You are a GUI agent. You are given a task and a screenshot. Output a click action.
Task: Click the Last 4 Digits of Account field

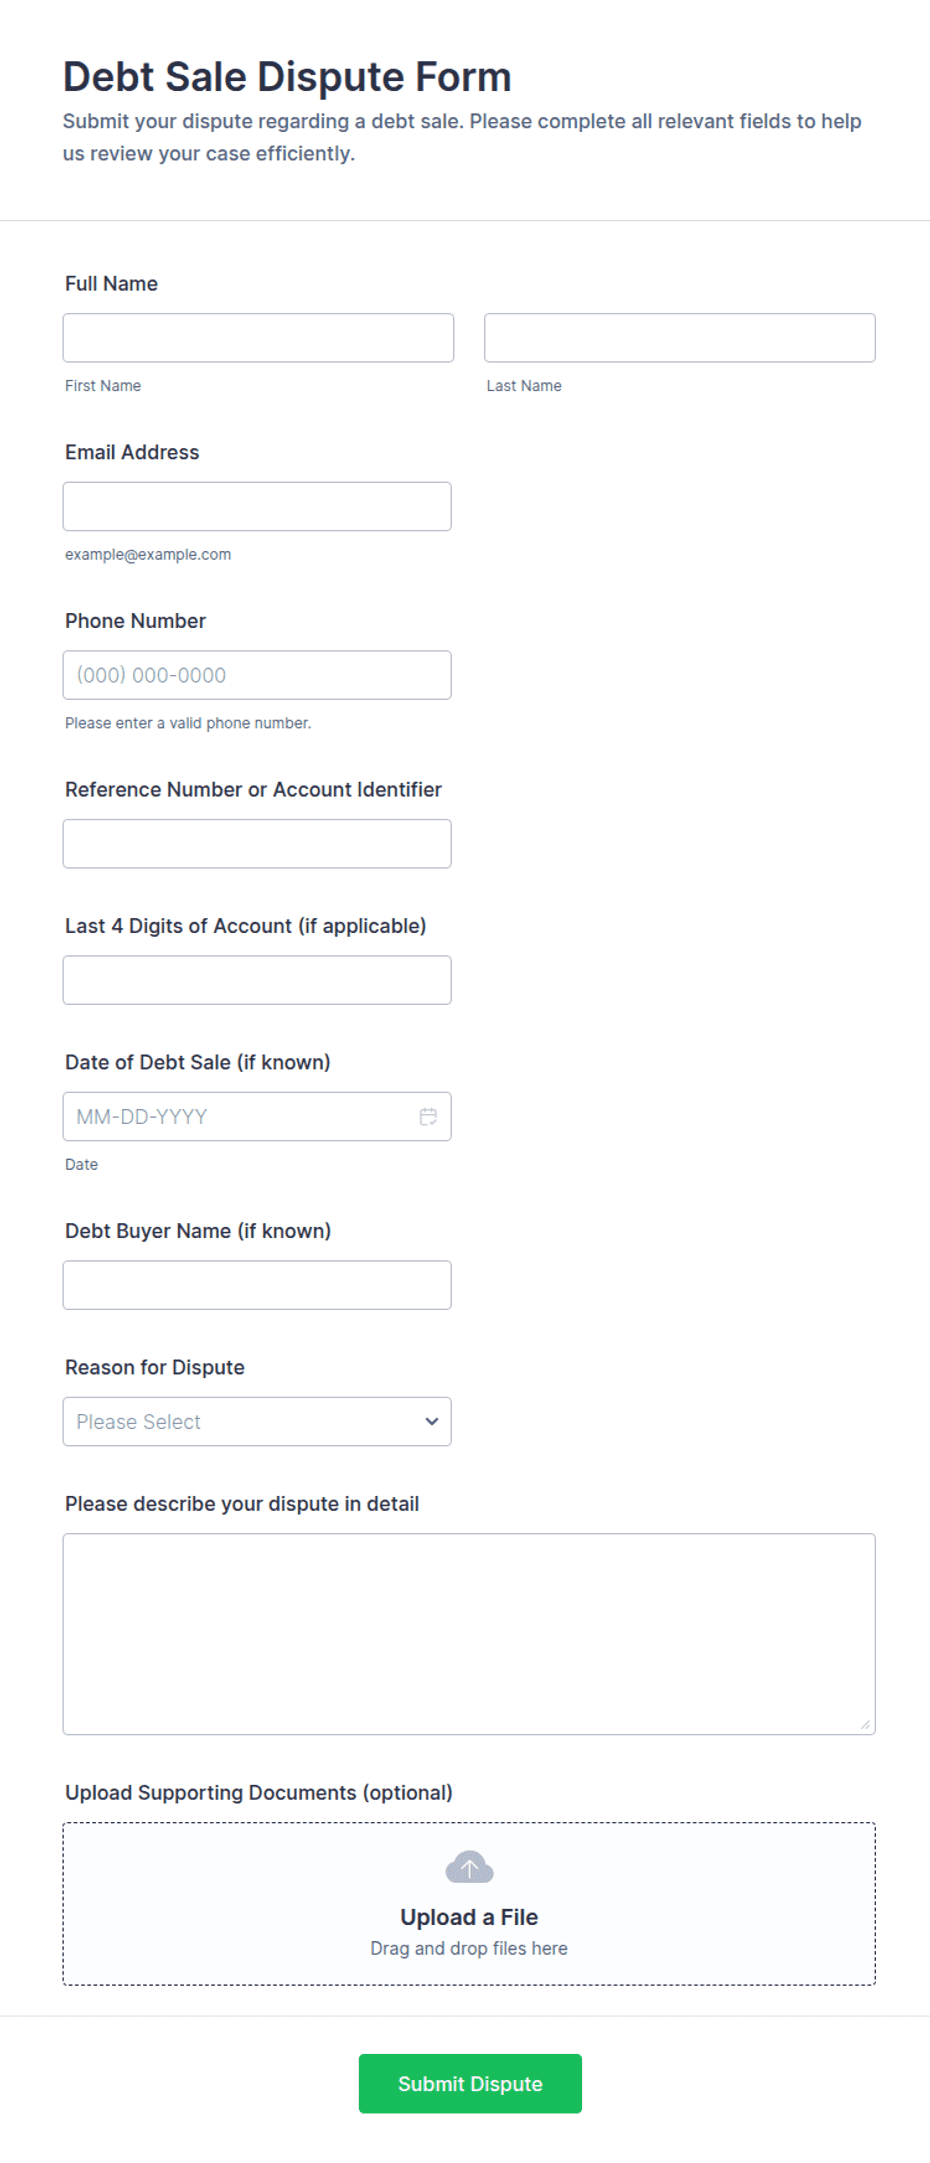pyautogui.click(x=257, y=980)
